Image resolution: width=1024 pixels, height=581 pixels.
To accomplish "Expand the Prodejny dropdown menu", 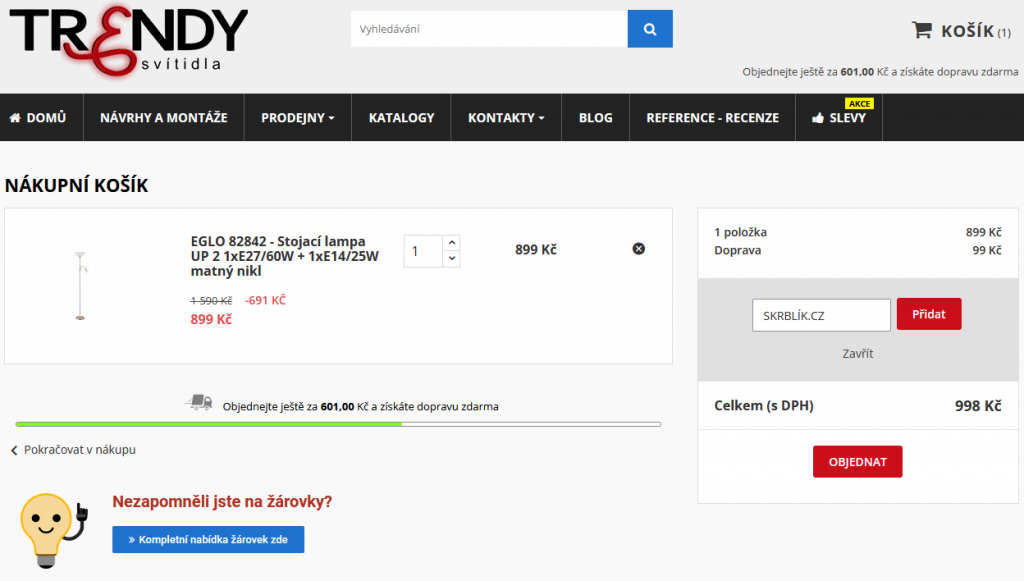I will coord(298,118).
